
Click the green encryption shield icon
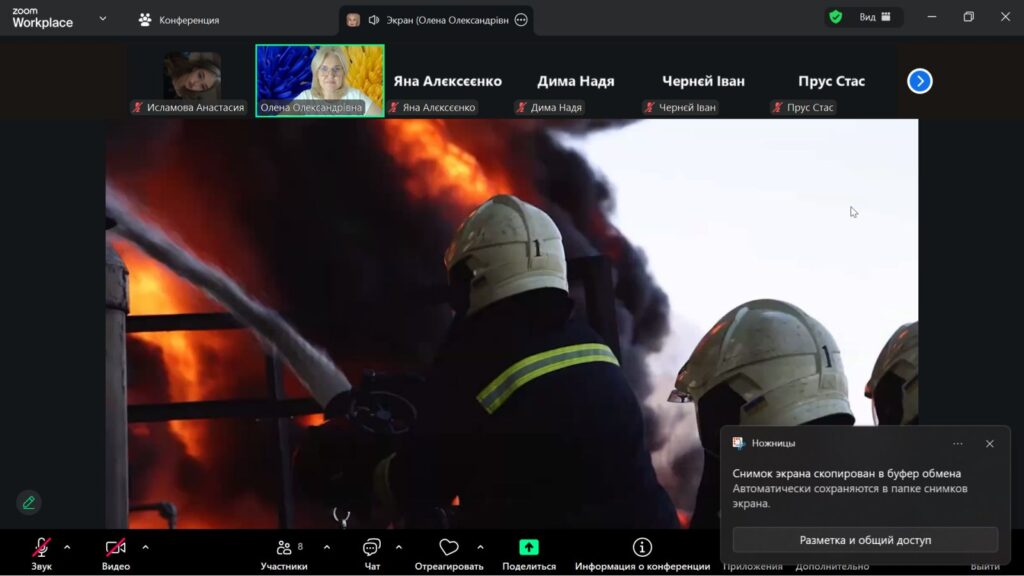pyautogui.click(x=835, y=17)
